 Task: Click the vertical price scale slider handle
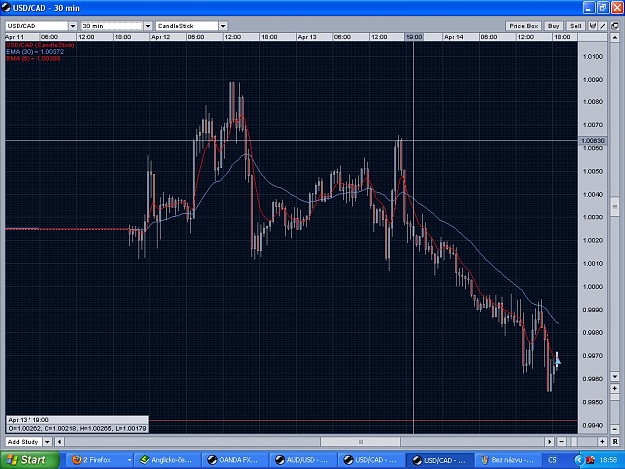[x=614, y=207]
